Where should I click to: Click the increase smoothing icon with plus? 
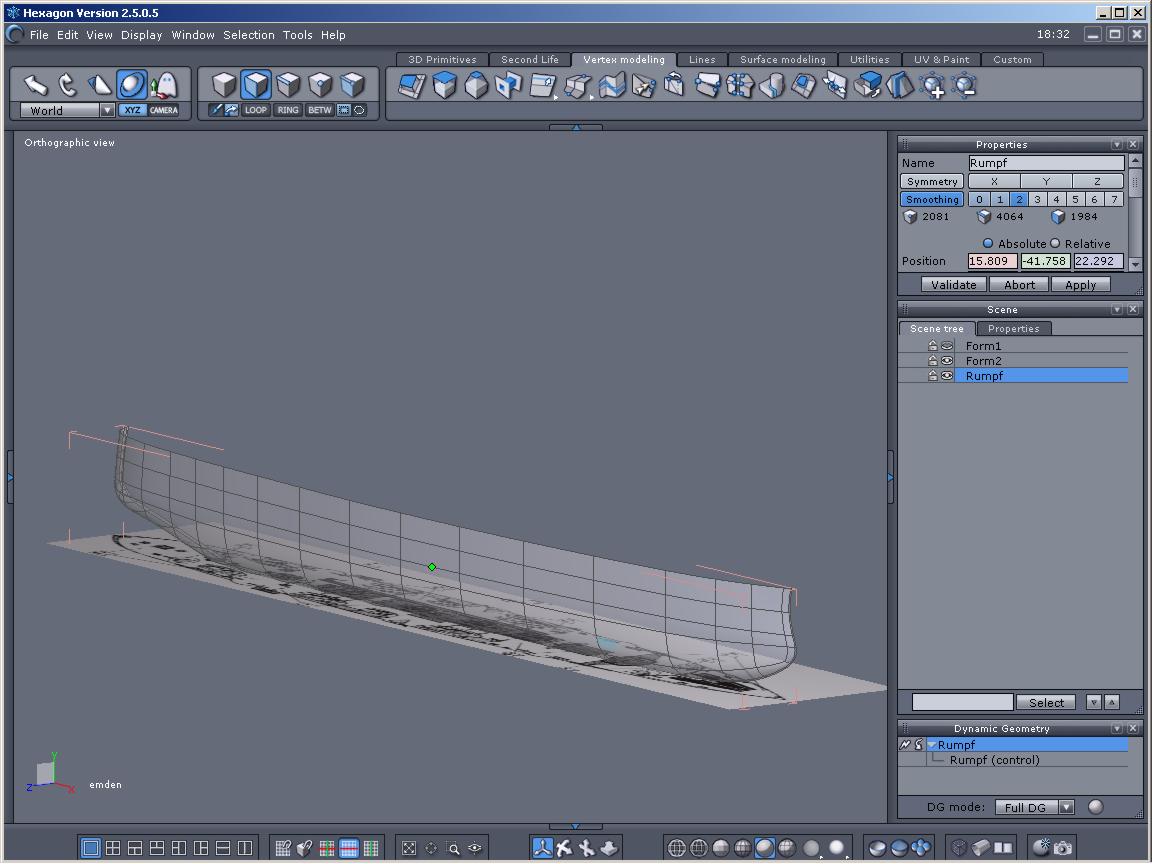pyautogui.click(x=932, y=87)
